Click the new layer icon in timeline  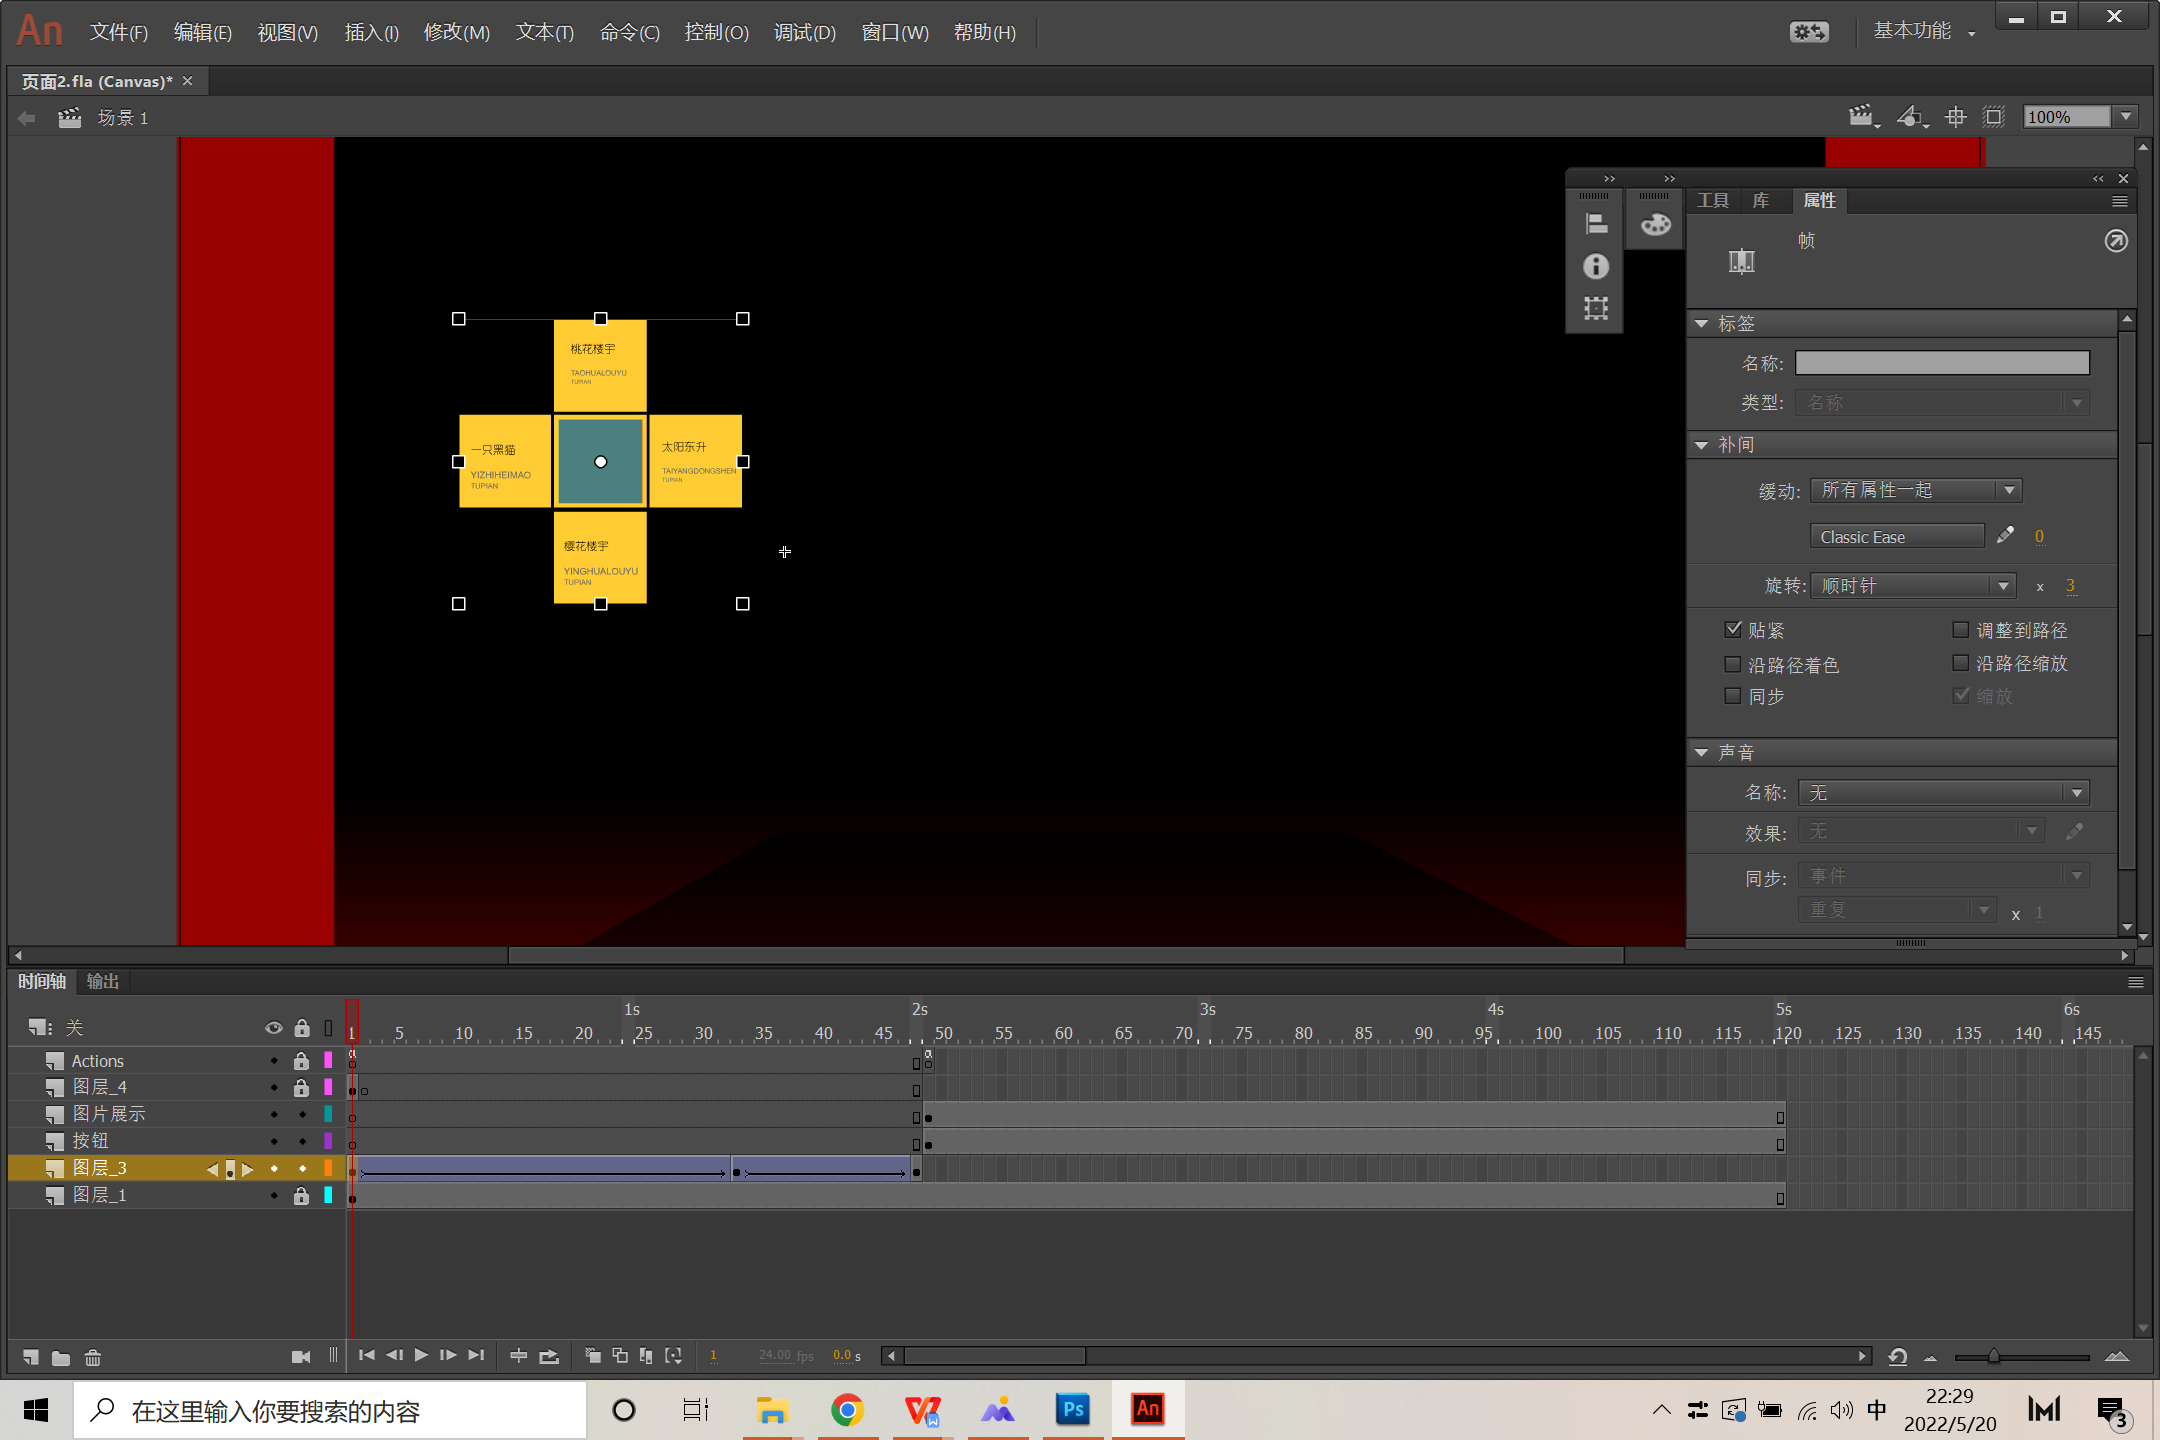[x=31, y=1357]
